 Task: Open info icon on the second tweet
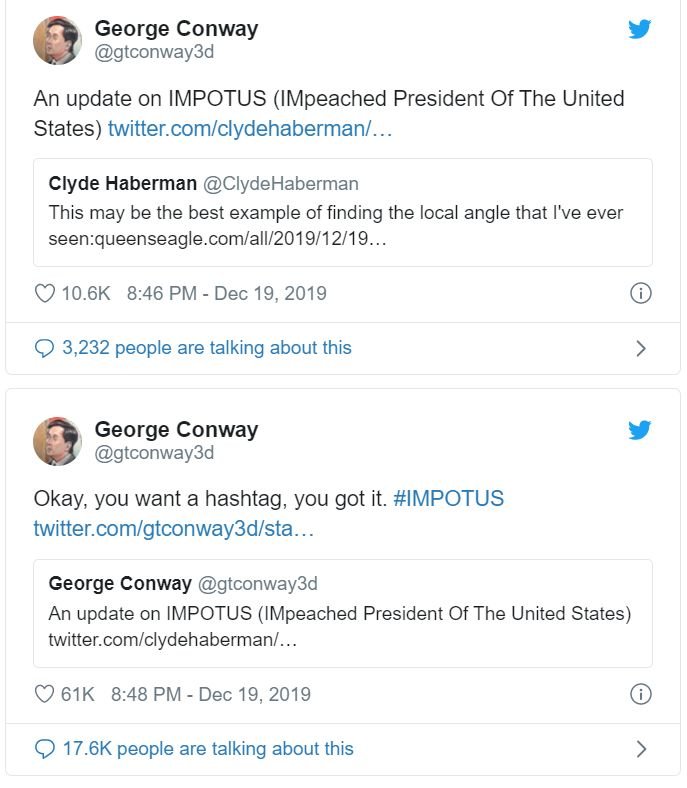tap(641, 694)
